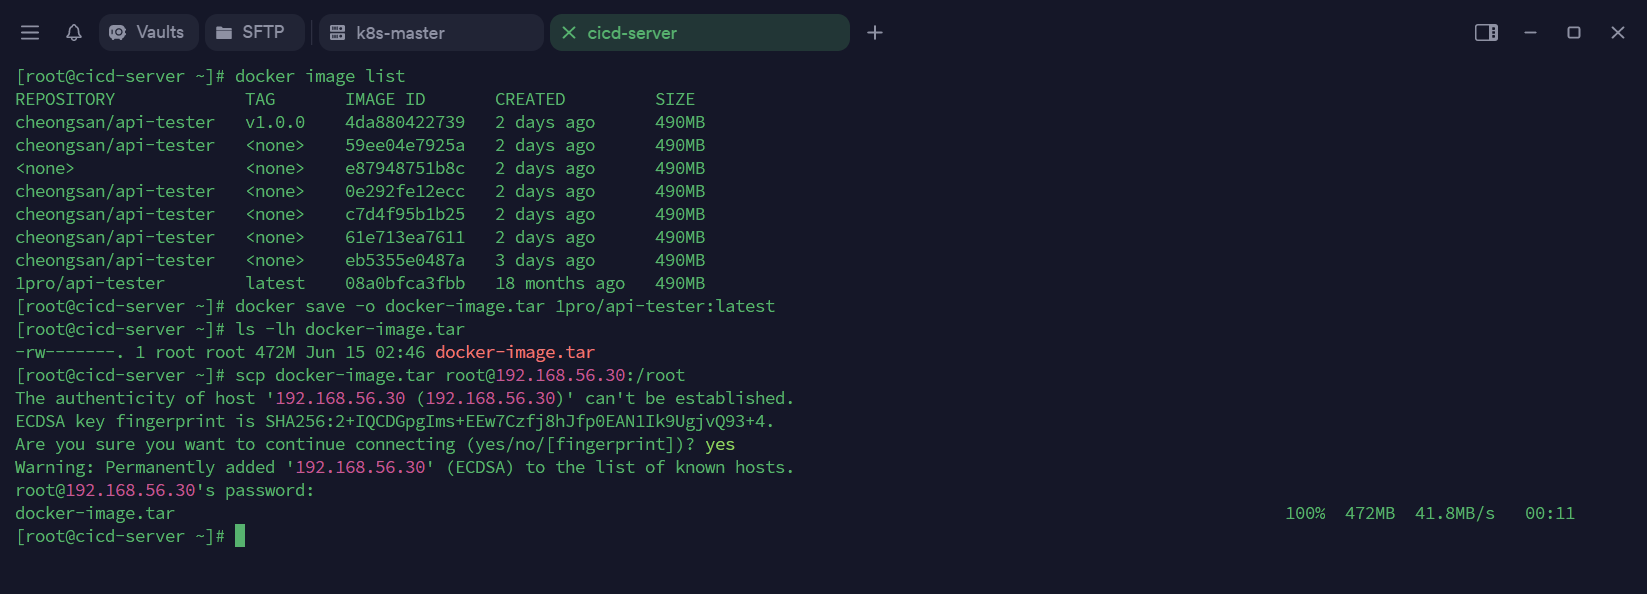Open the SFTP file browser
The image size is (1647, 594).
click(251, 33)
